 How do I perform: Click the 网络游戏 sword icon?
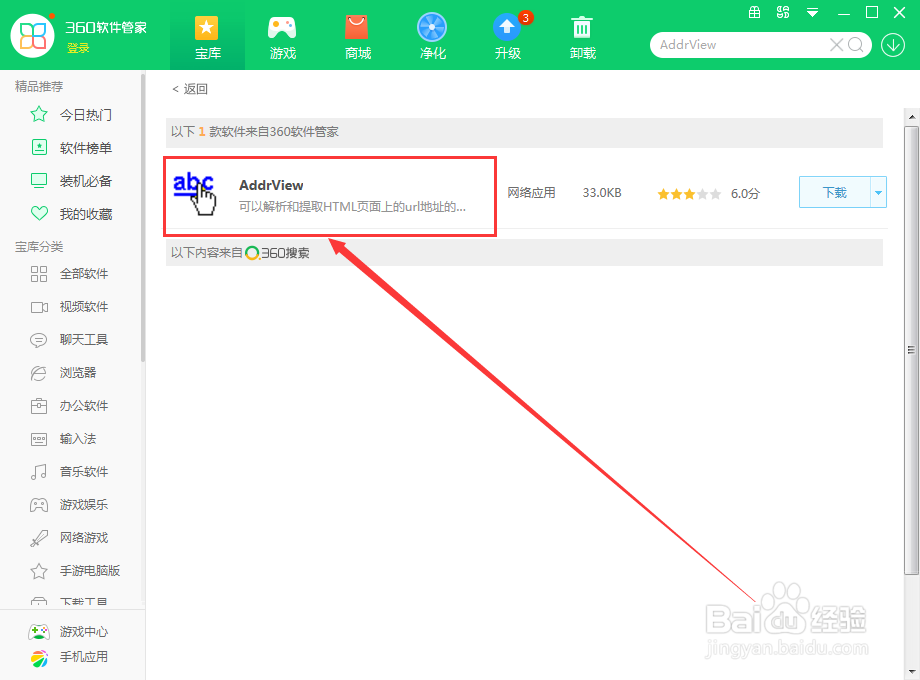(x=39, y=538)
